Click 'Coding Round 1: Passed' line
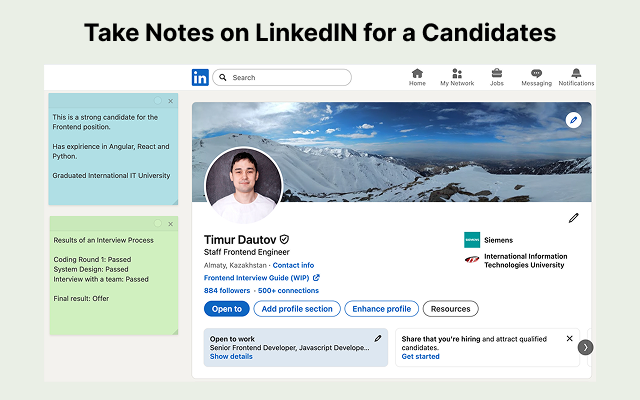Screen dimensions: 640x400 [x=92, y=260]
